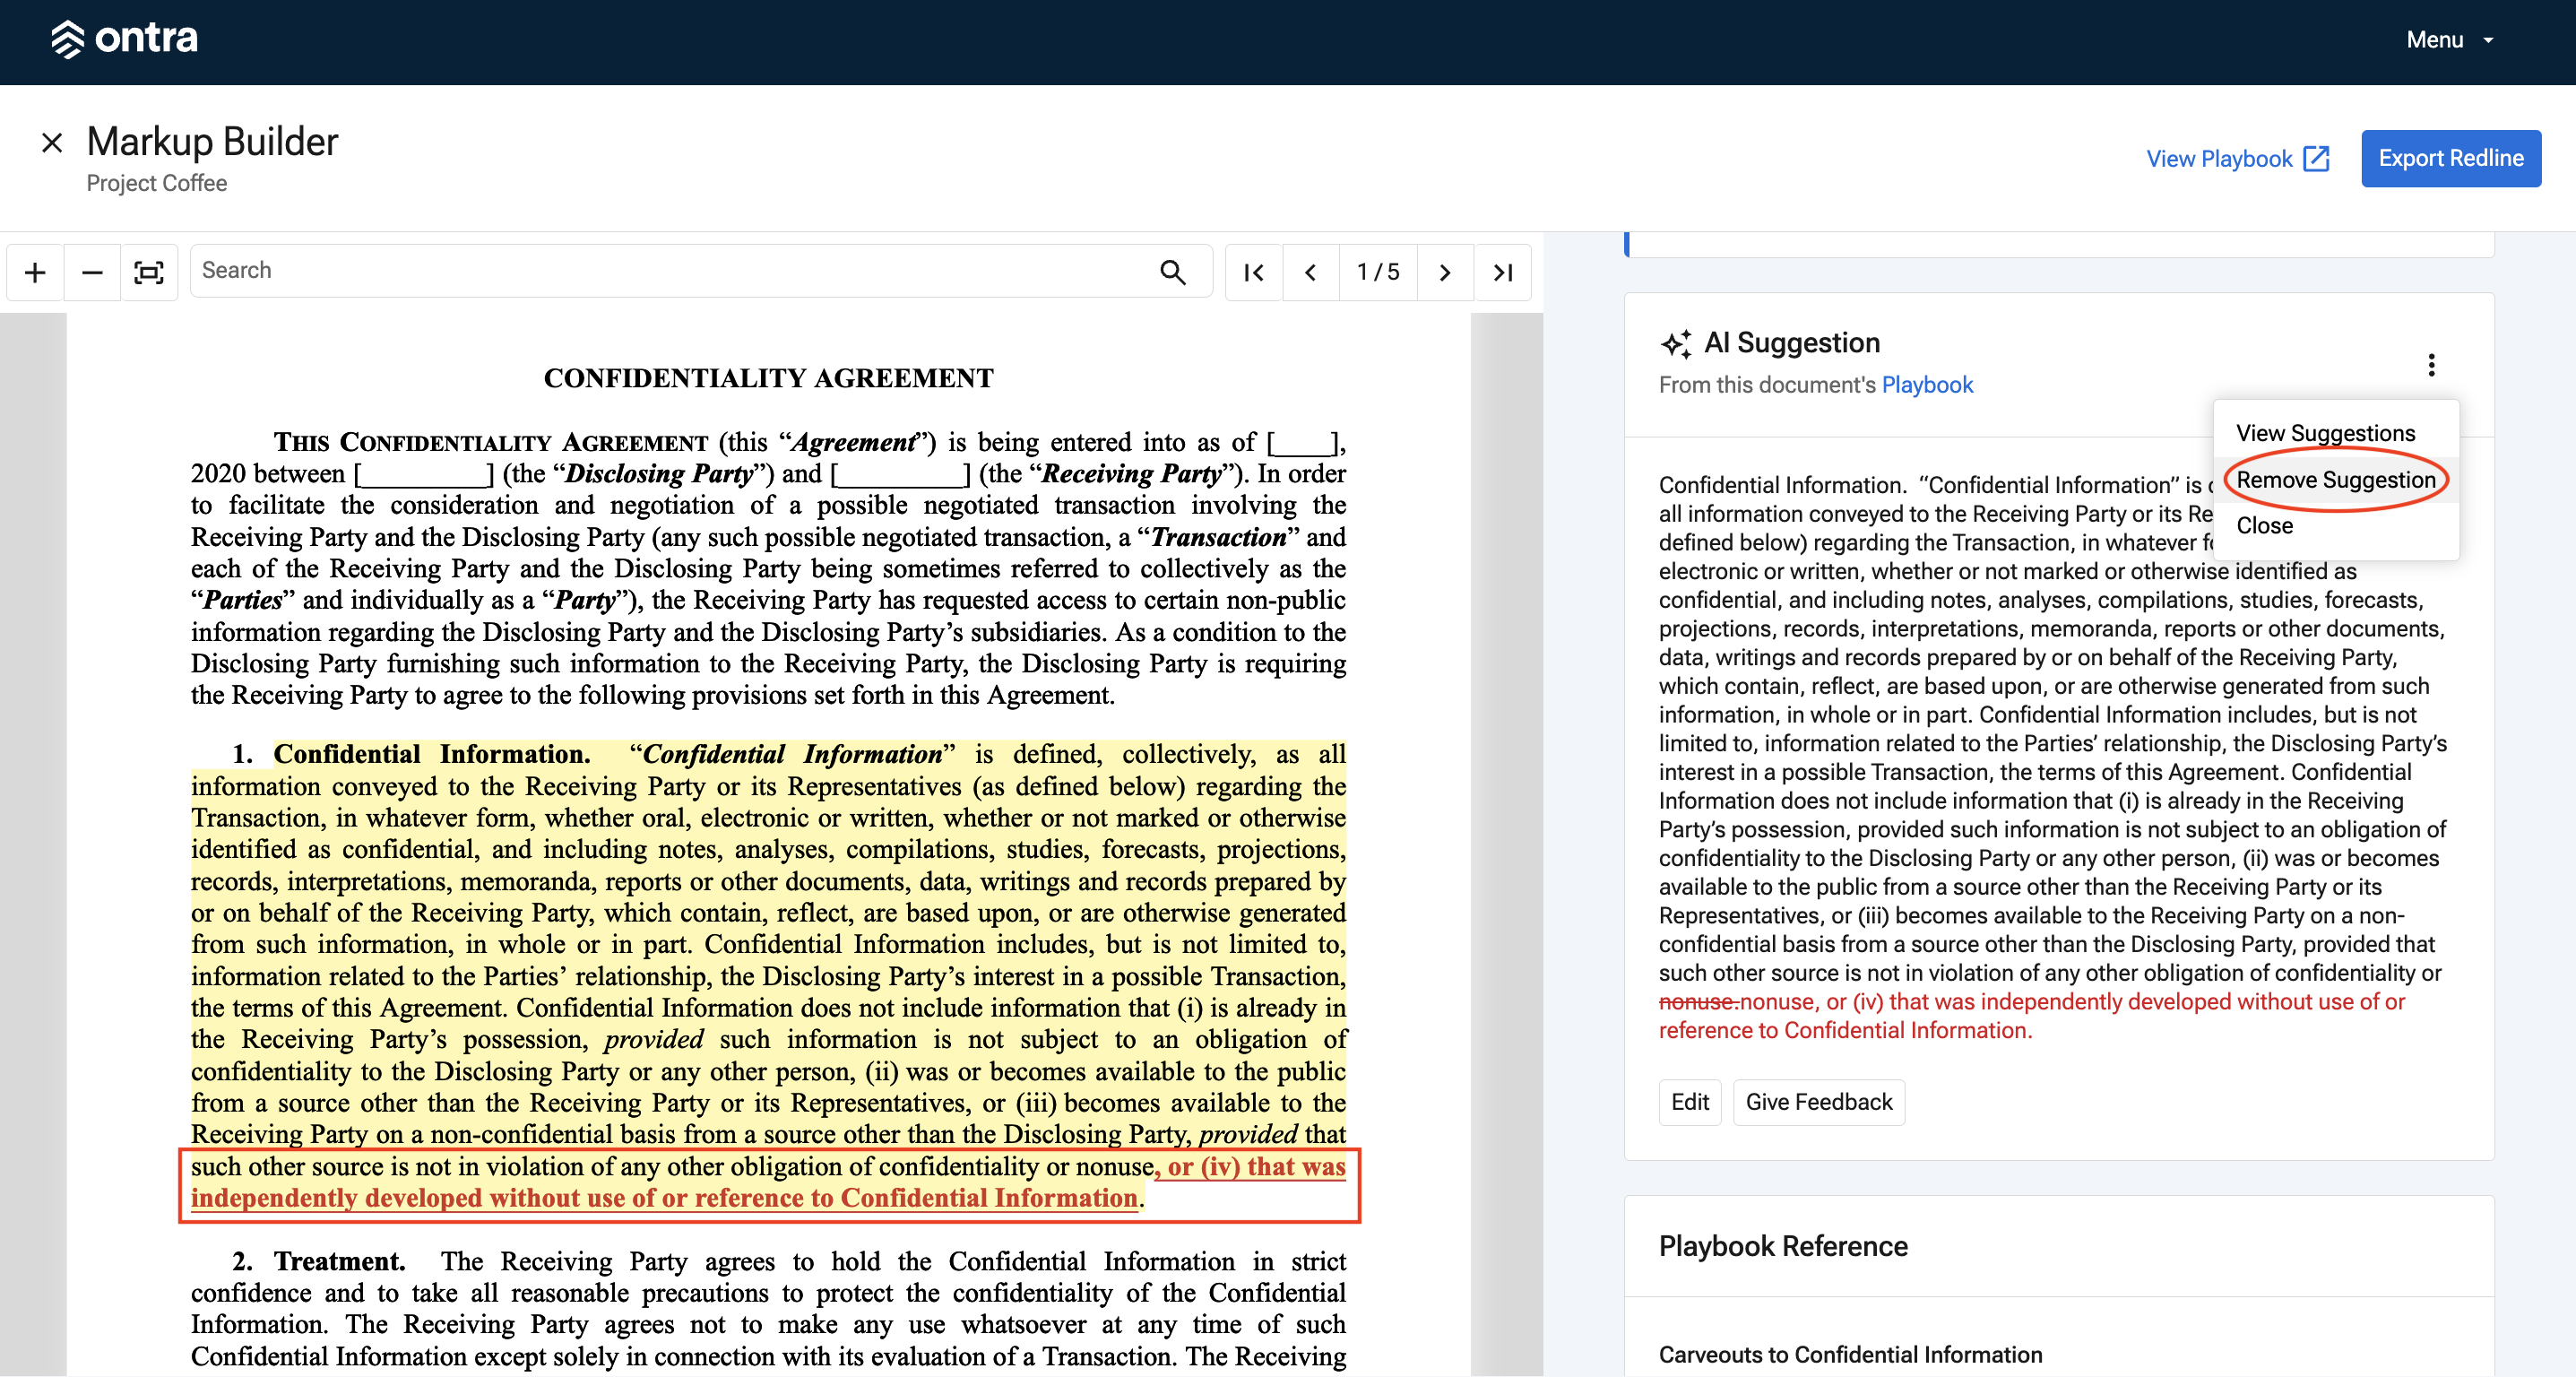Jump to the last page
Viewport: 2576px width, 1377px height.
[1503, 272]
